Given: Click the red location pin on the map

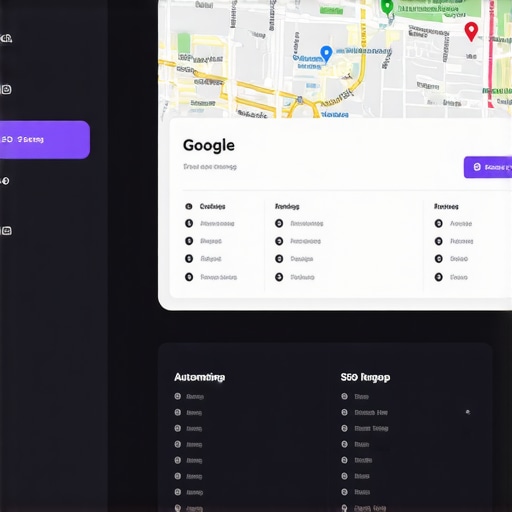Looking at the screenshot, I should click(471, 32).
